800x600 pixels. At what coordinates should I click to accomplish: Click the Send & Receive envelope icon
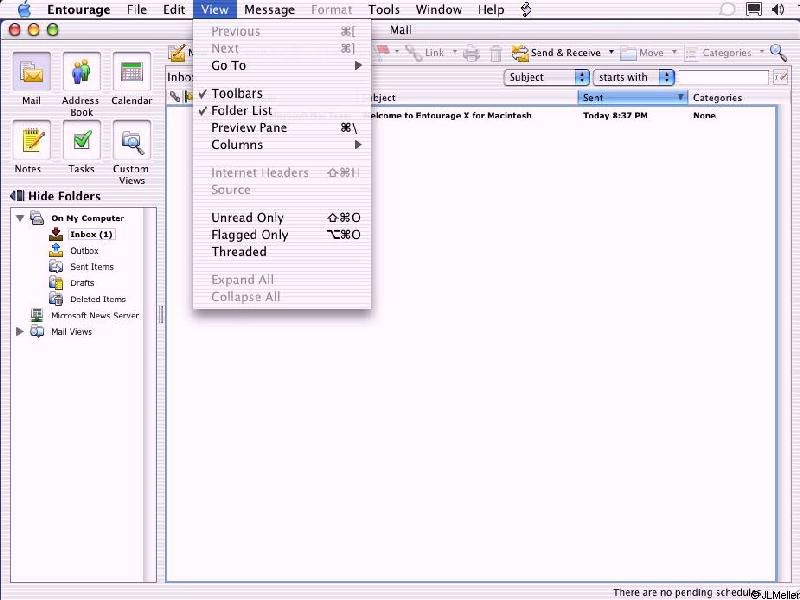click(520, 53)
